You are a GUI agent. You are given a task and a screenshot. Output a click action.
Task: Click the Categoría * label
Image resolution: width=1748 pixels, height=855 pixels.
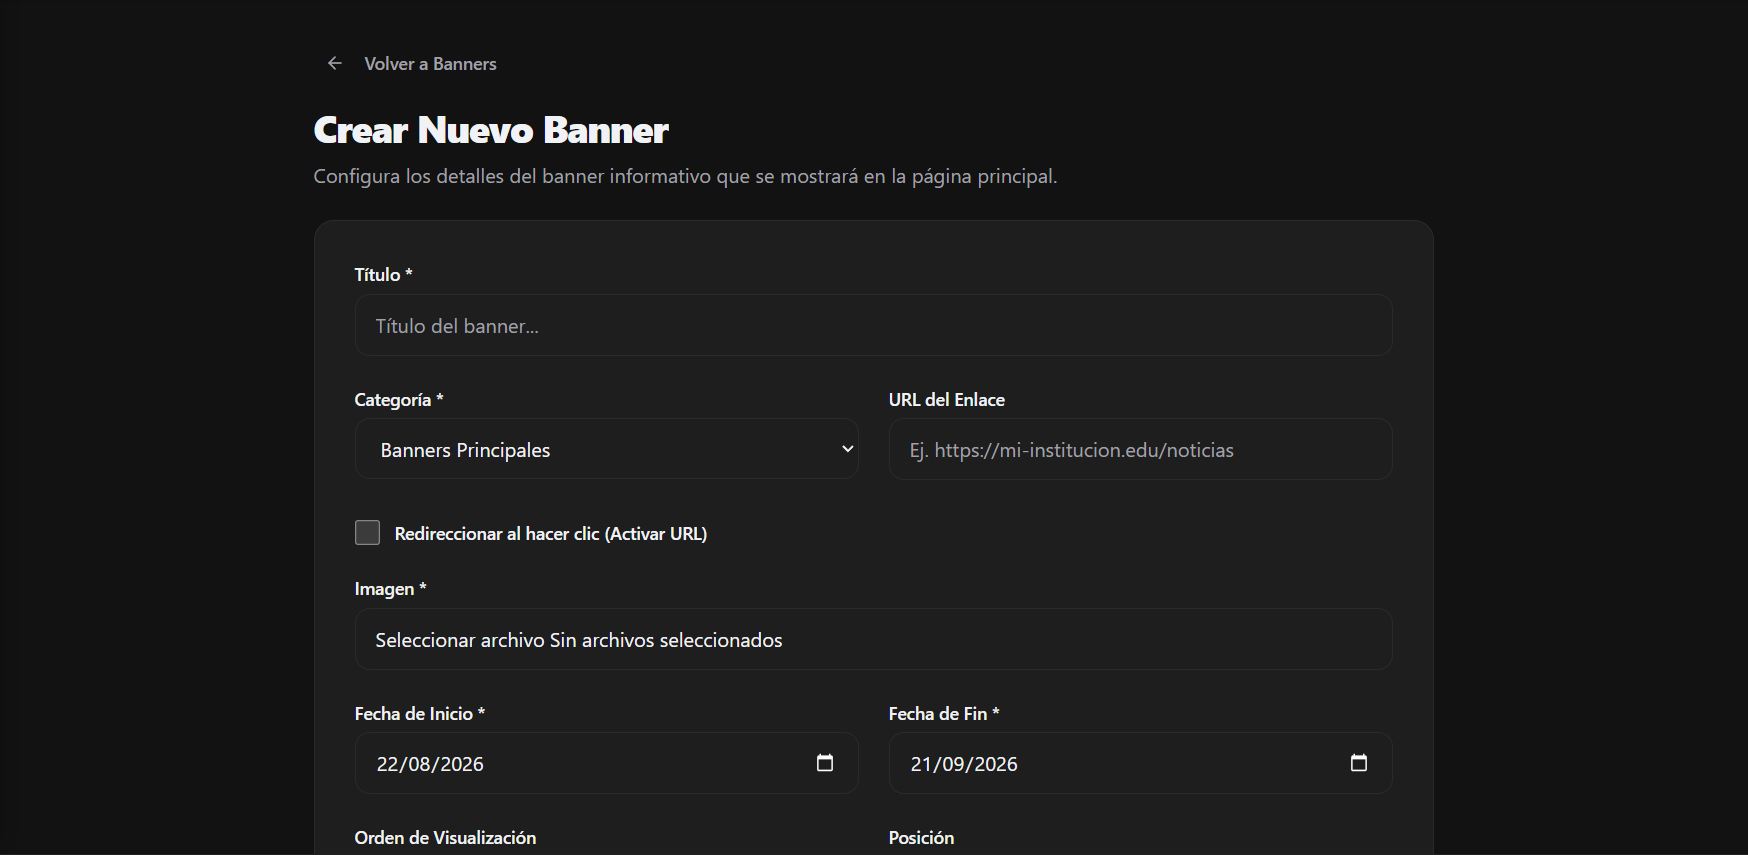399,400
